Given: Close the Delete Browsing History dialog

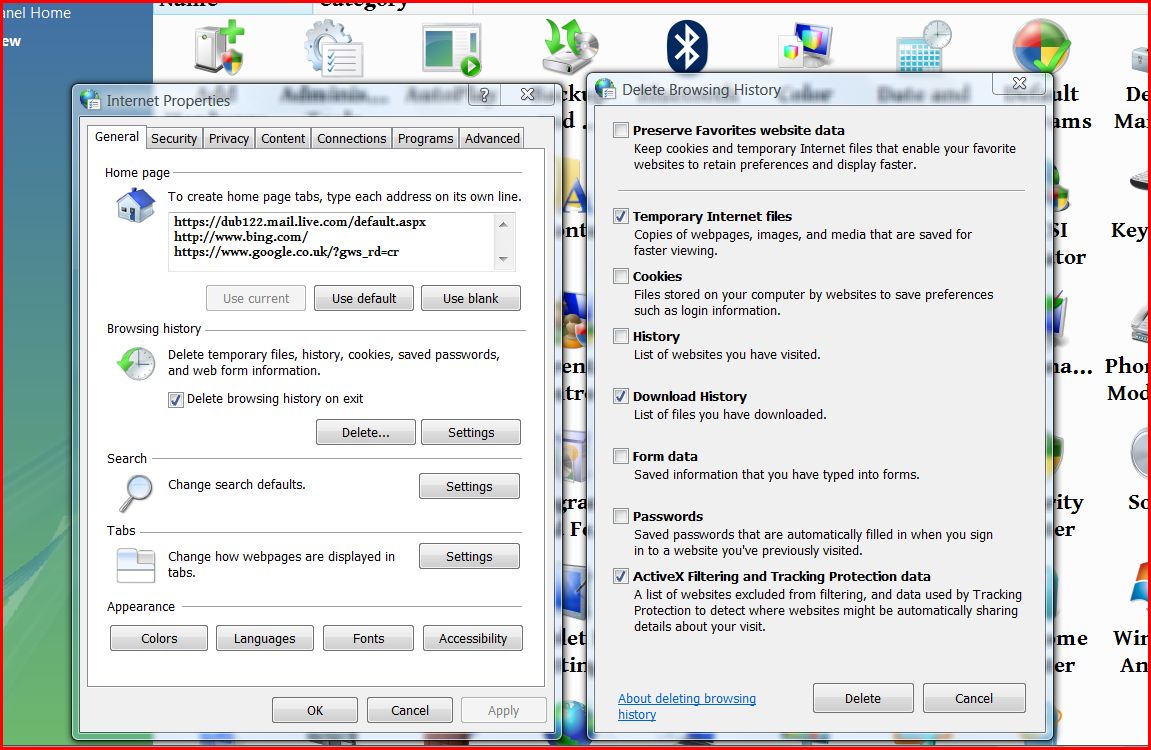Looking at the screenshot, I should [x=1020, y=83].
